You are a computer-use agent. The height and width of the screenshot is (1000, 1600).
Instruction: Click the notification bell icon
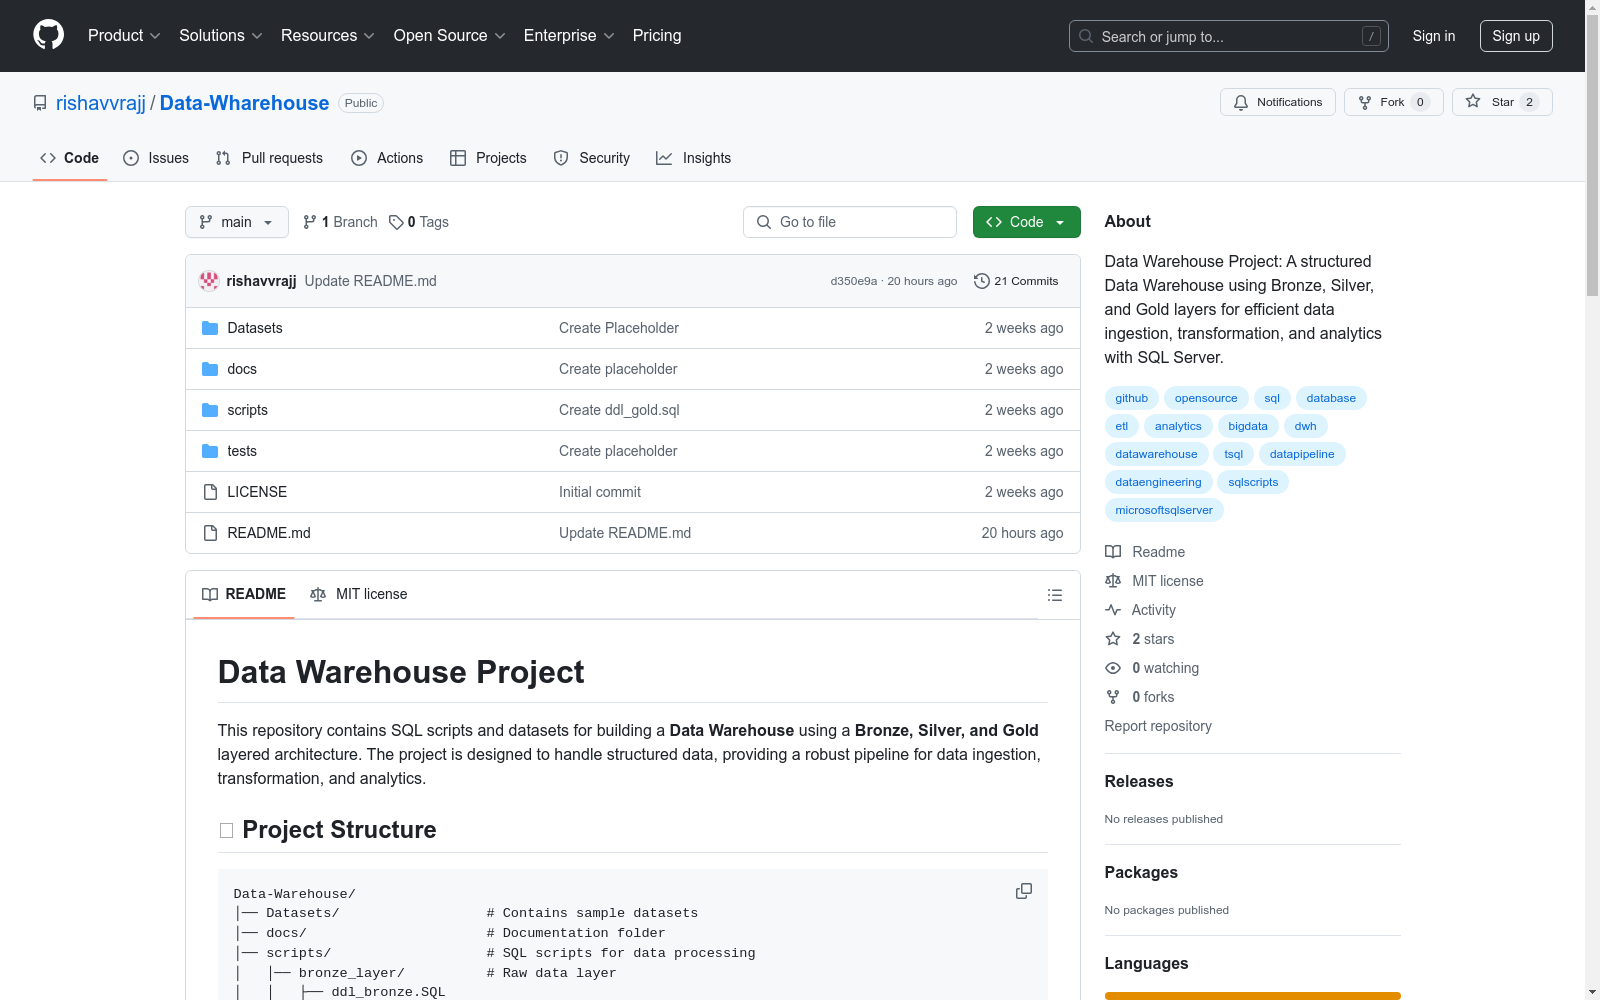click(1241, 102)
